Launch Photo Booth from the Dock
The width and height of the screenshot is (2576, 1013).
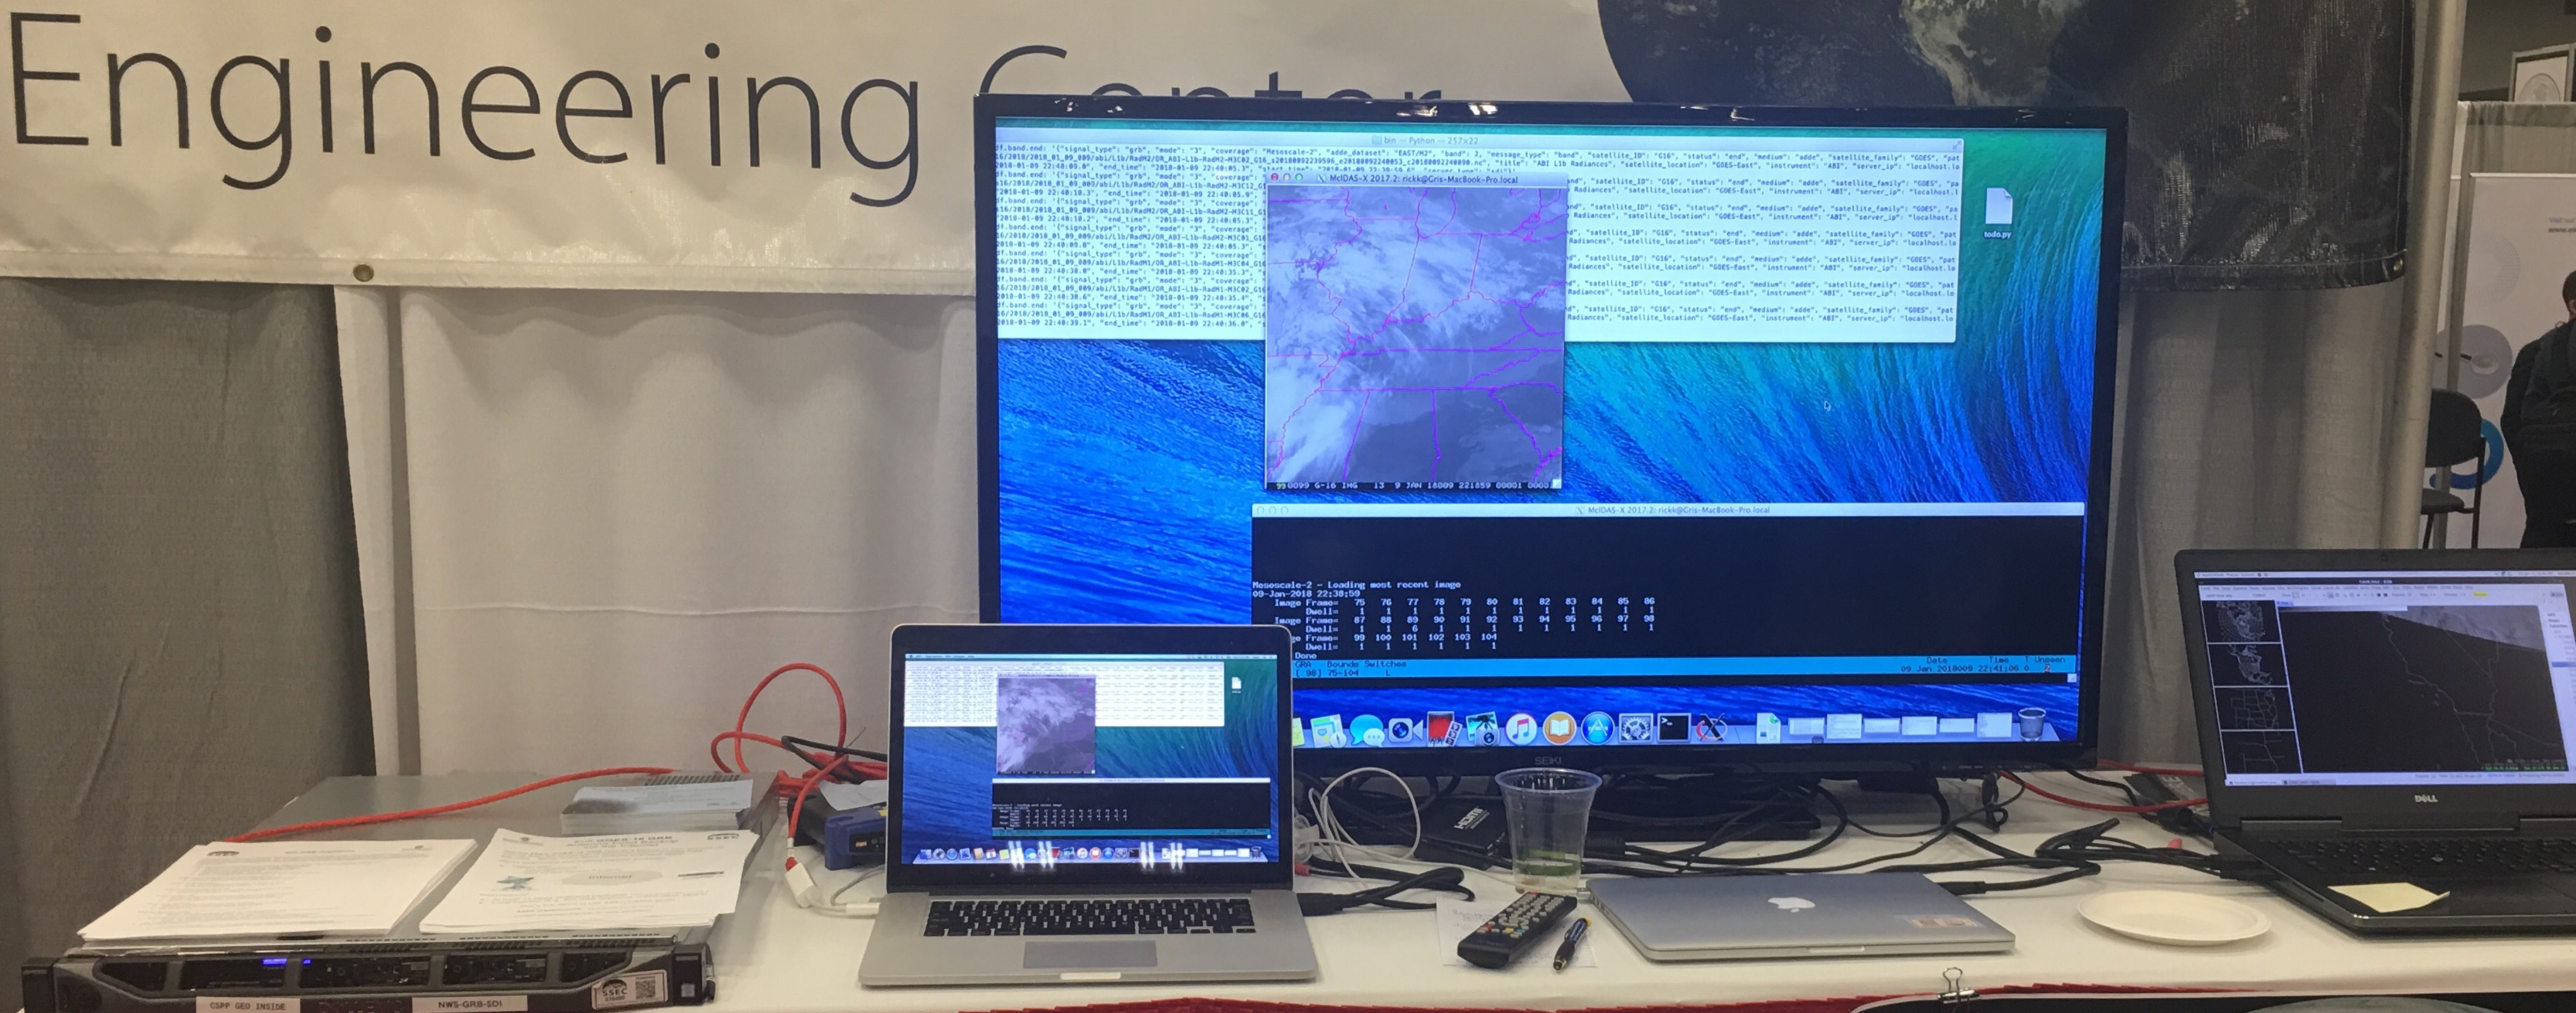coord(1443,729)
